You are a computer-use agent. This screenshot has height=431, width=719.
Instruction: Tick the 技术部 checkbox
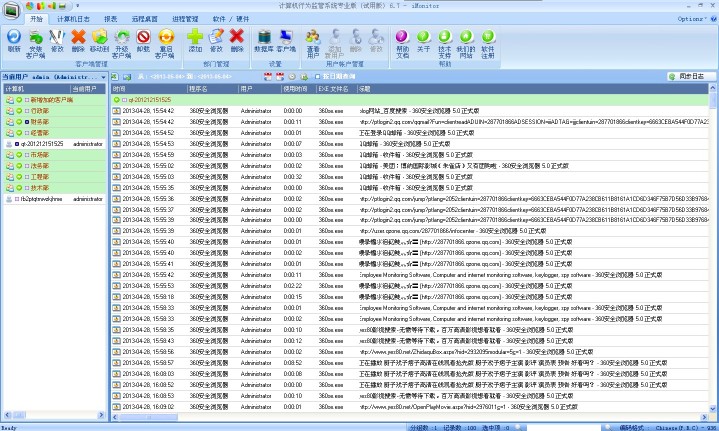click(27, 188)
